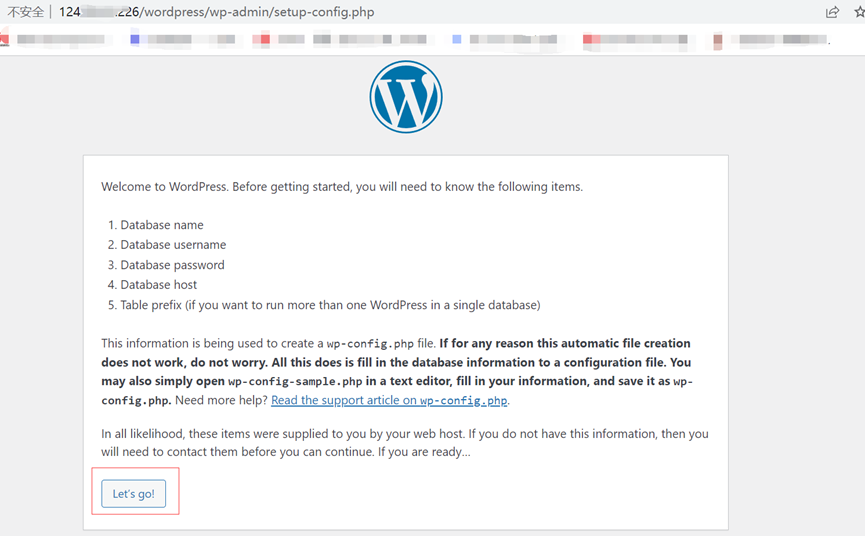Open the first bookmark in the bookmarks bar
This screenshot has height=536, width=865.
[x=55, y=40]
